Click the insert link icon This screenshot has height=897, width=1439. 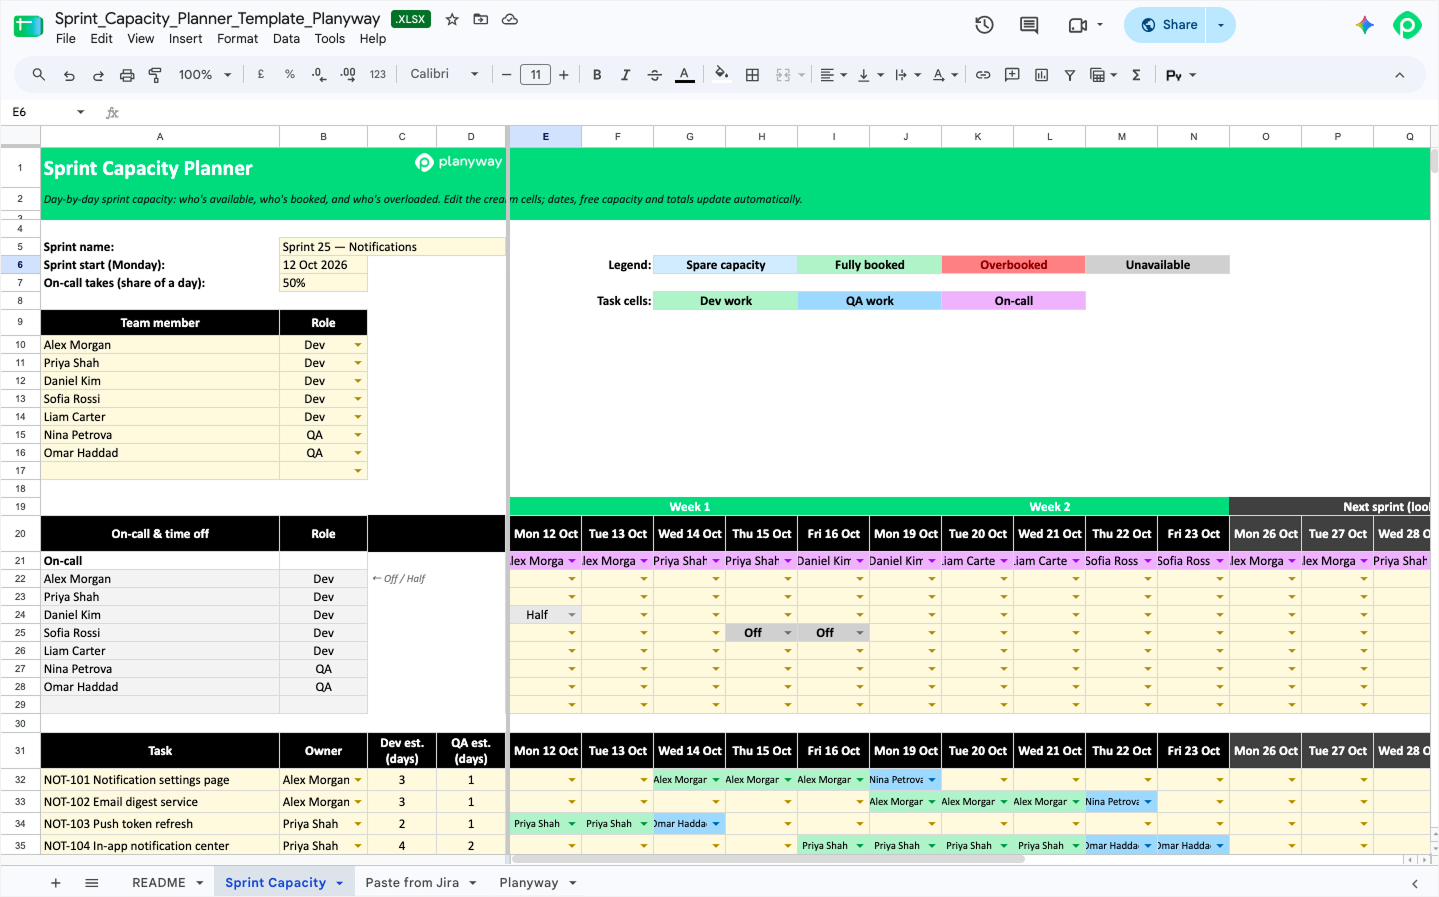983,75
